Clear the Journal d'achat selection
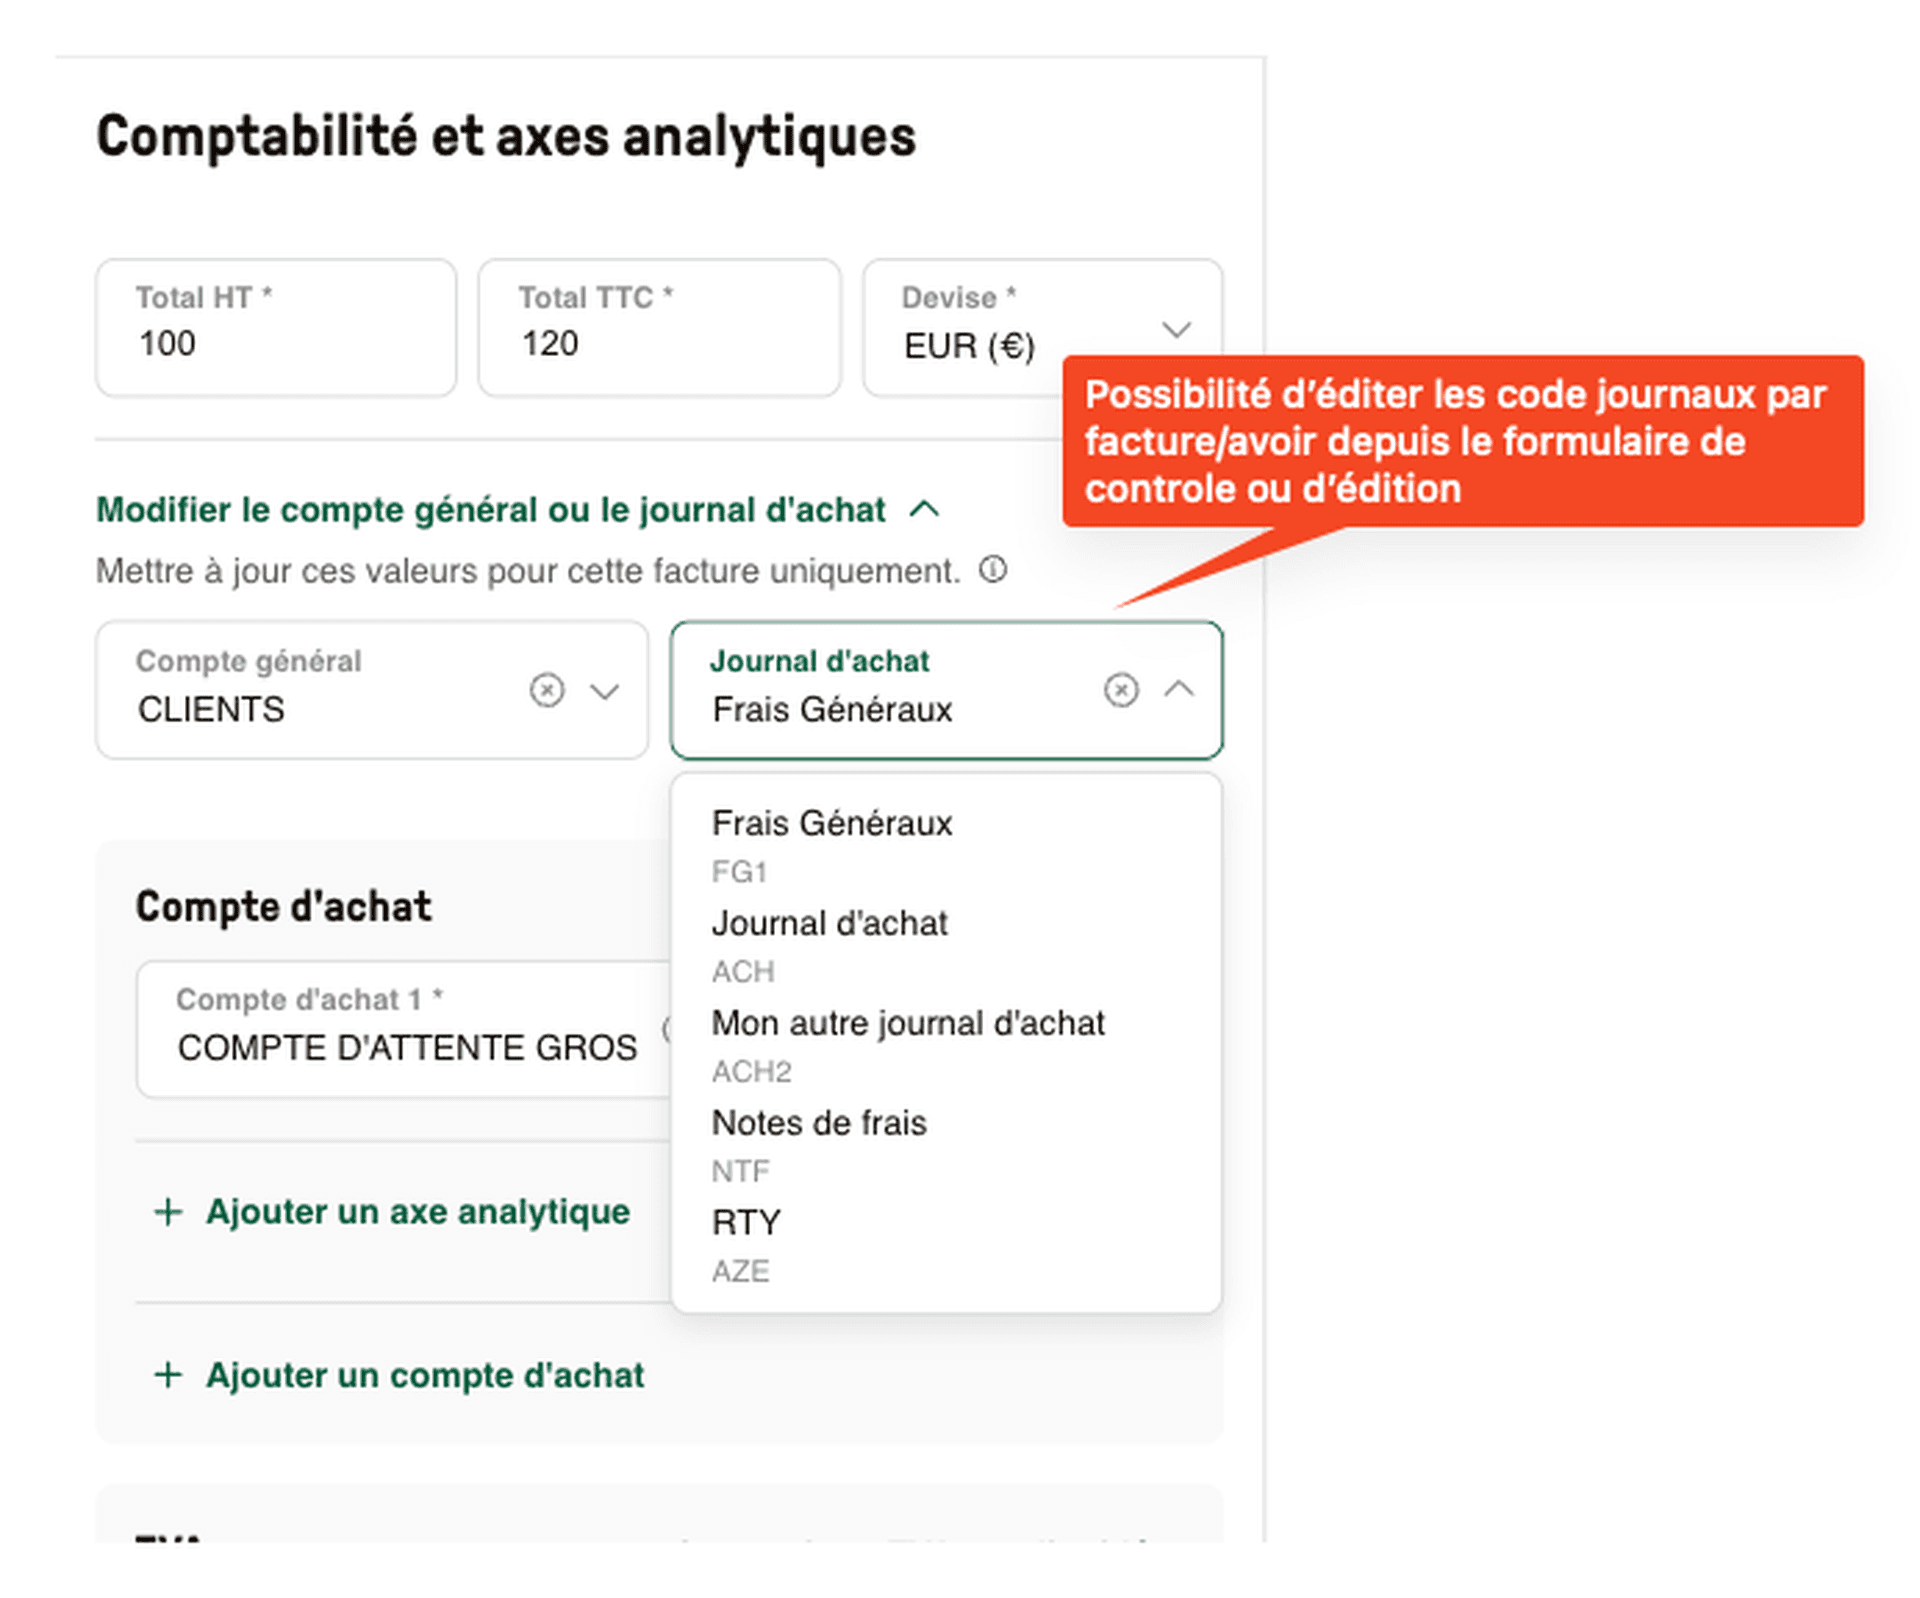This screenshot has height=1598, width=1920. [x=1120, y=690]
